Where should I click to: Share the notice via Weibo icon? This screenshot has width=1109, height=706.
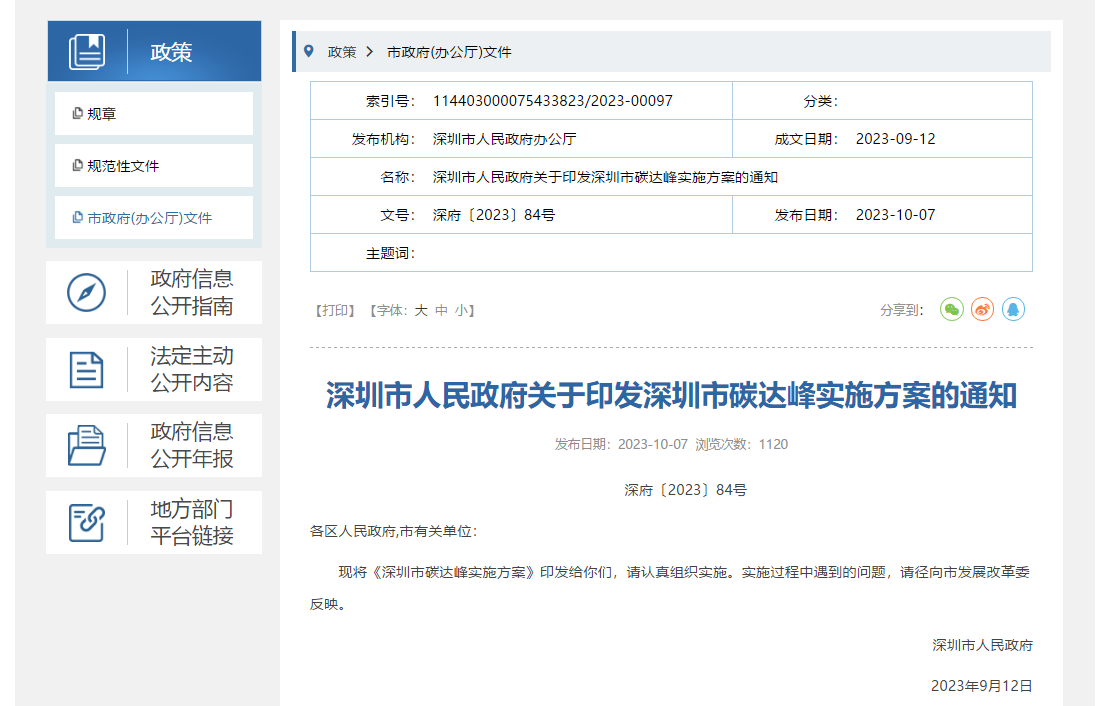(x=982, y=310)
